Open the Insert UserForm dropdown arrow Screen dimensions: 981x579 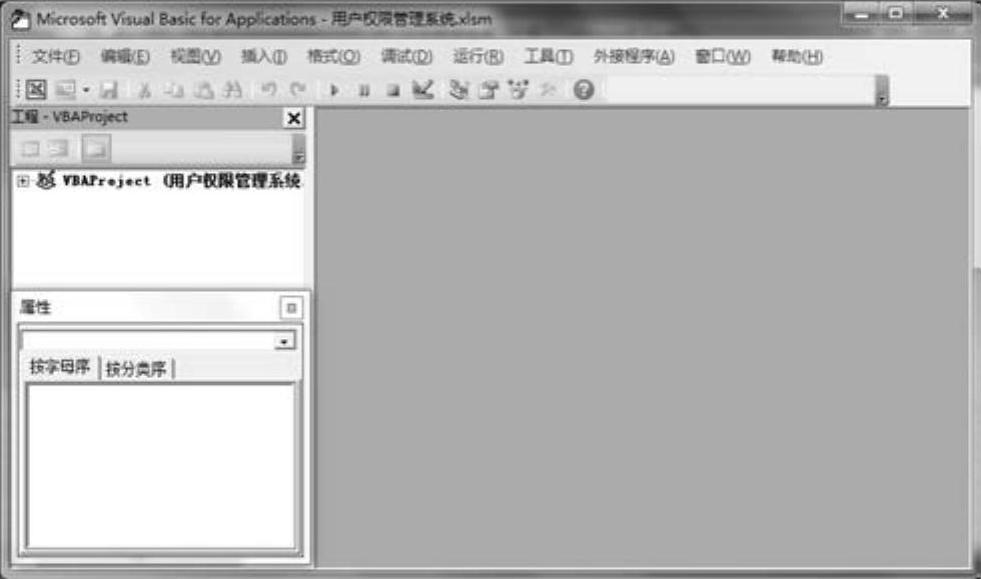tap(86, 90)
